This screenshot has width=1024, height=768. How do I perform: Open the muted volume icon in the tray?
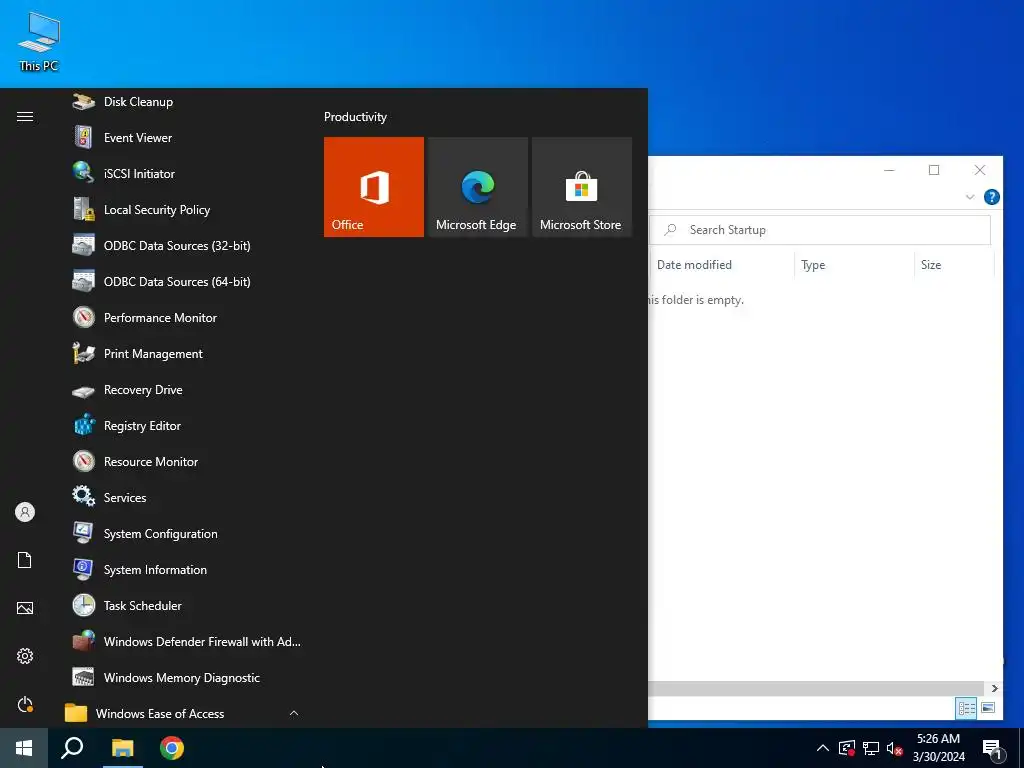pos(894,748)
